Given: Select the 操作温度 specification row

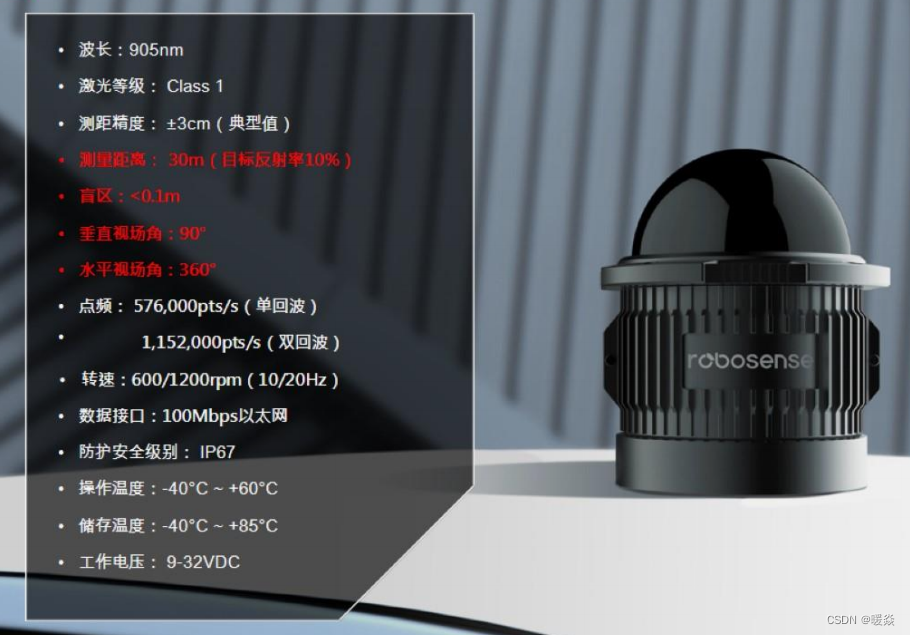Looking at the screenshot, I should point(175,488).
